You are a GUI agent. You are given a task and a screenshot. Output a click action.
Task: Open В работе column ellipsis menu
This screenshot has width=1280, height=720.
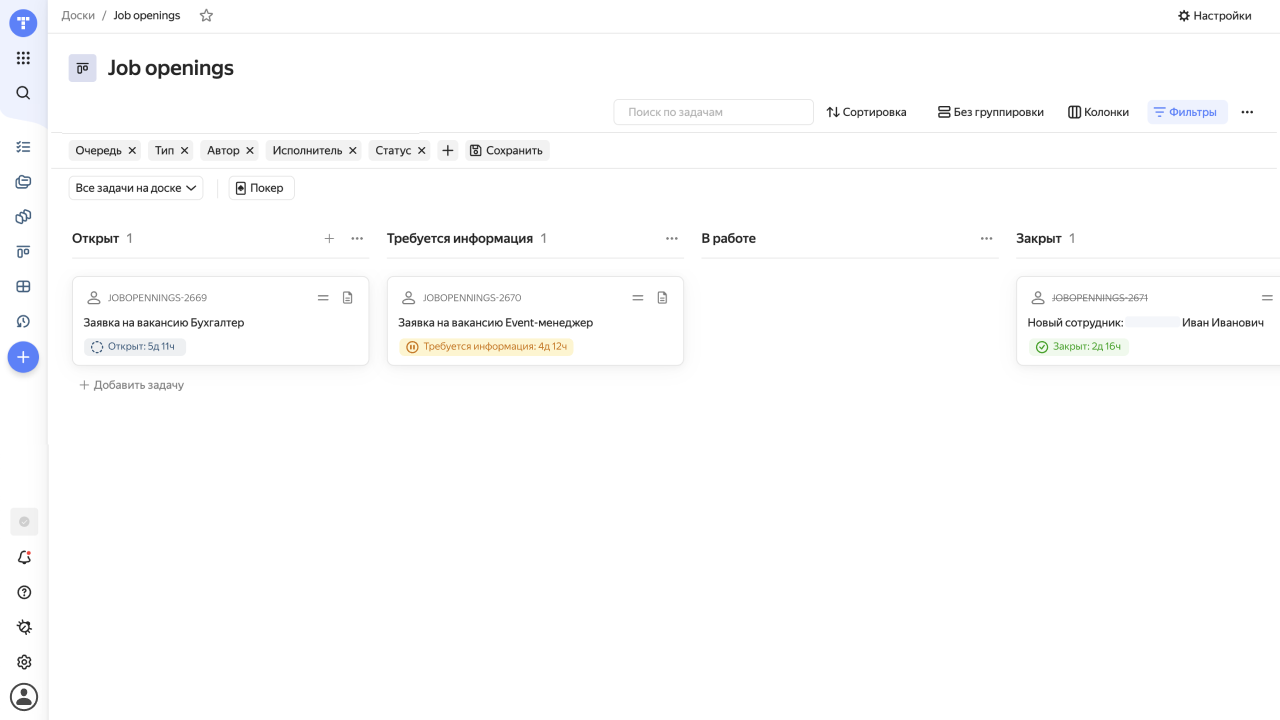tap(987, 238)
